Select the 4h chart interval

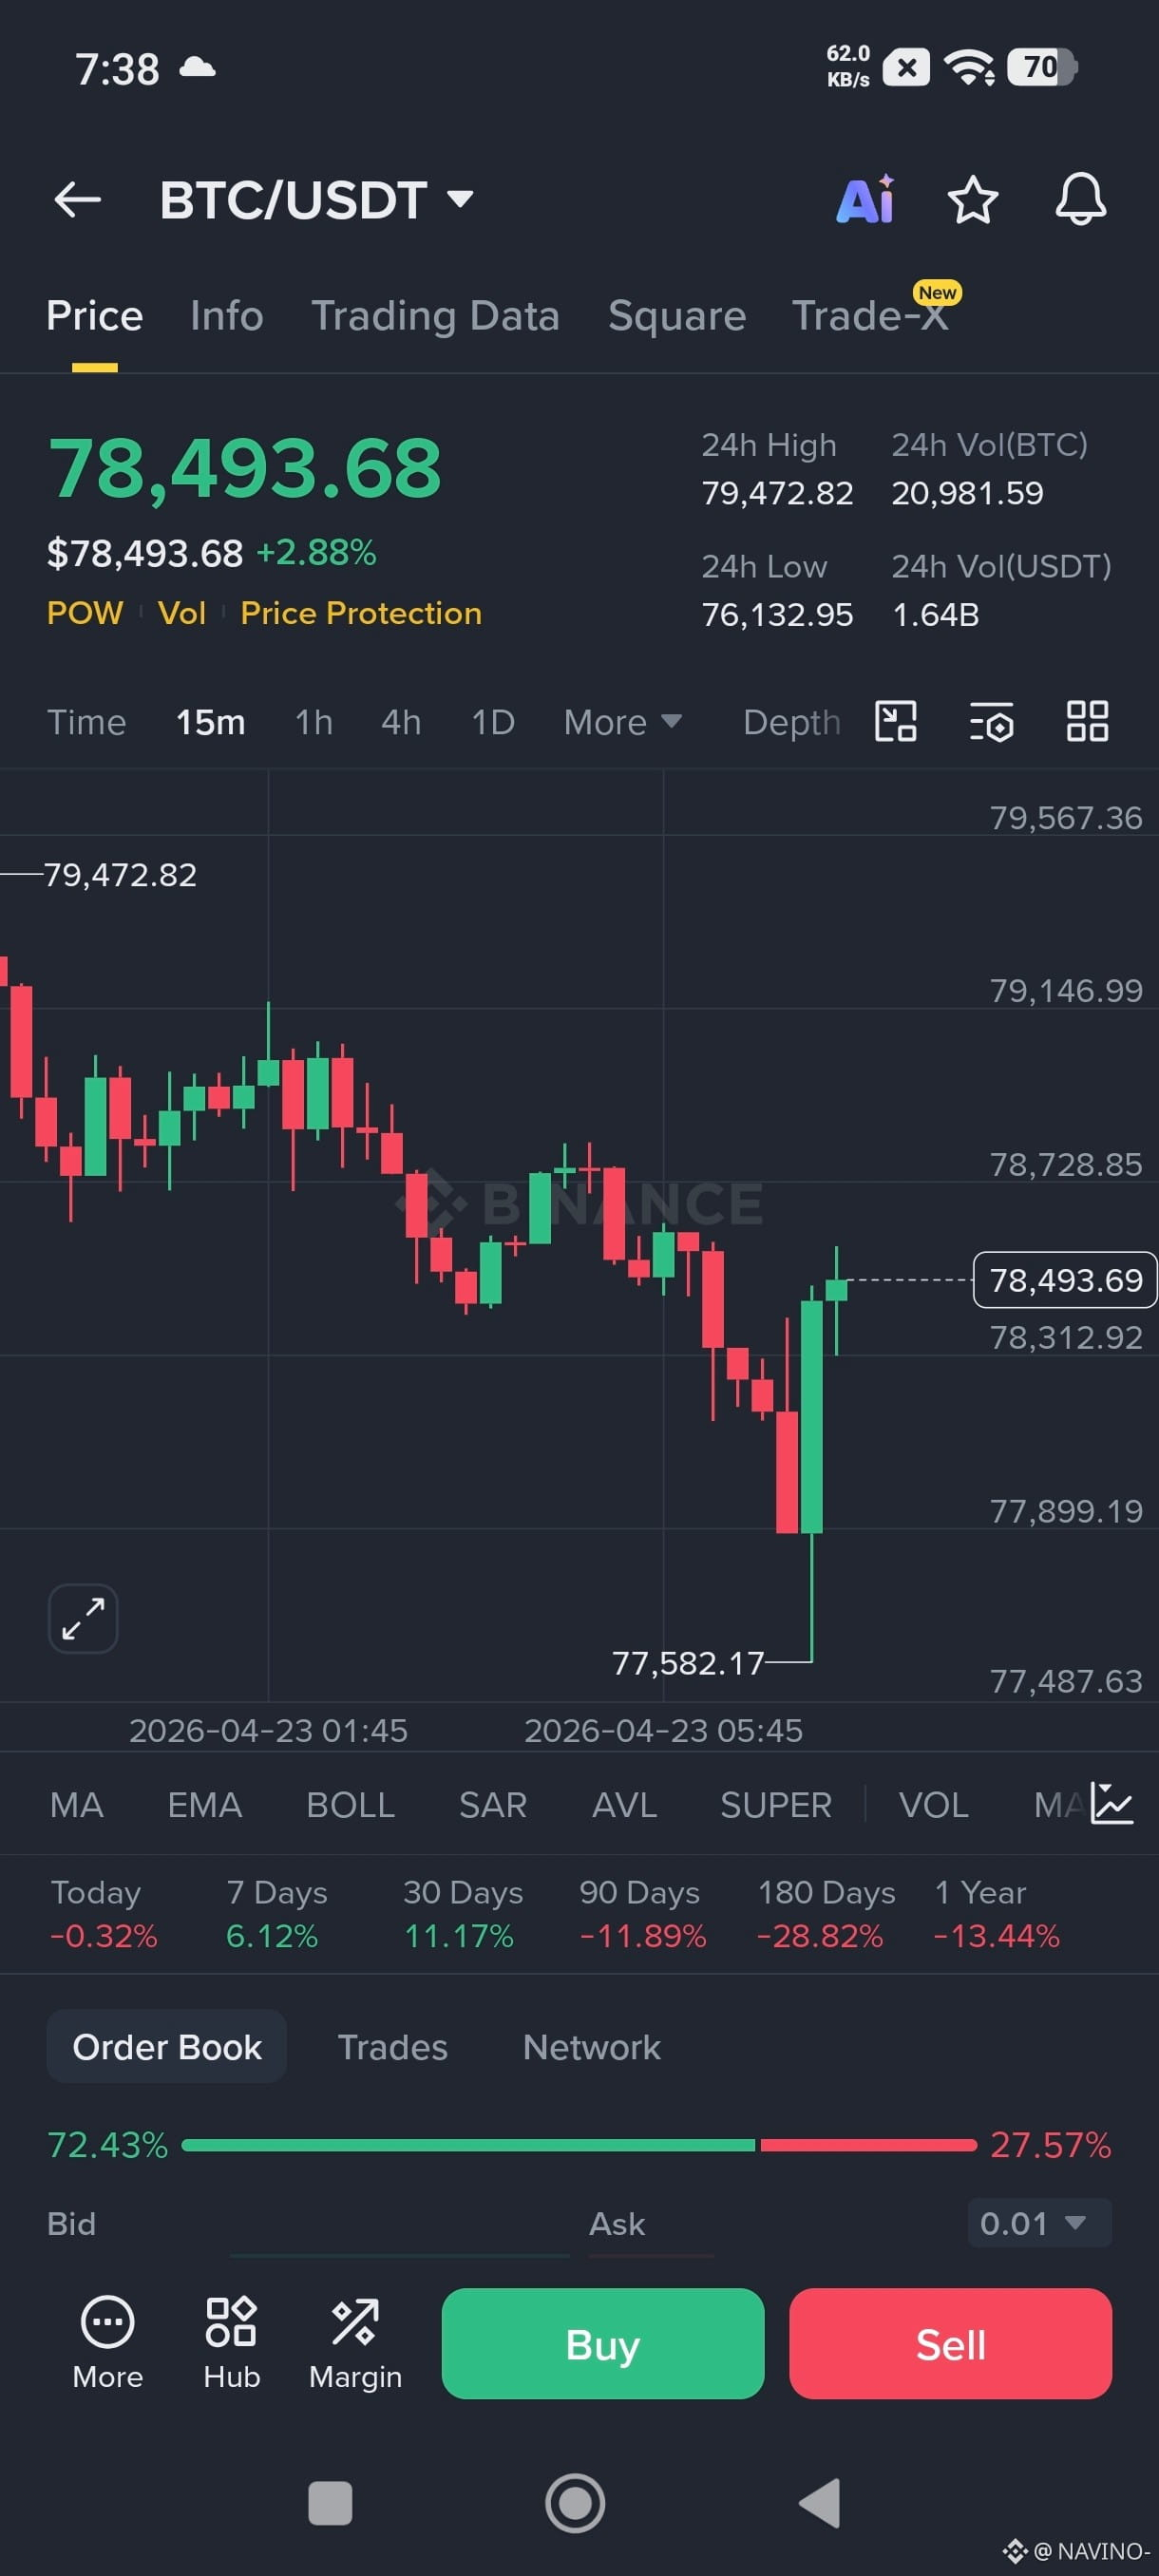tap(401, 722)
